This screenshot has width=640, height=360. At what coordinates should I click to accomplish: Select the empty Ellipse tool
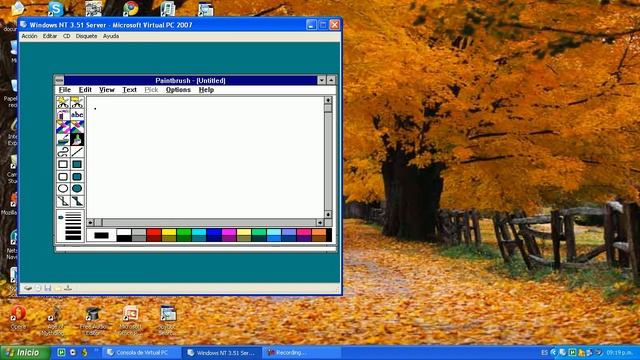[63, 189]
